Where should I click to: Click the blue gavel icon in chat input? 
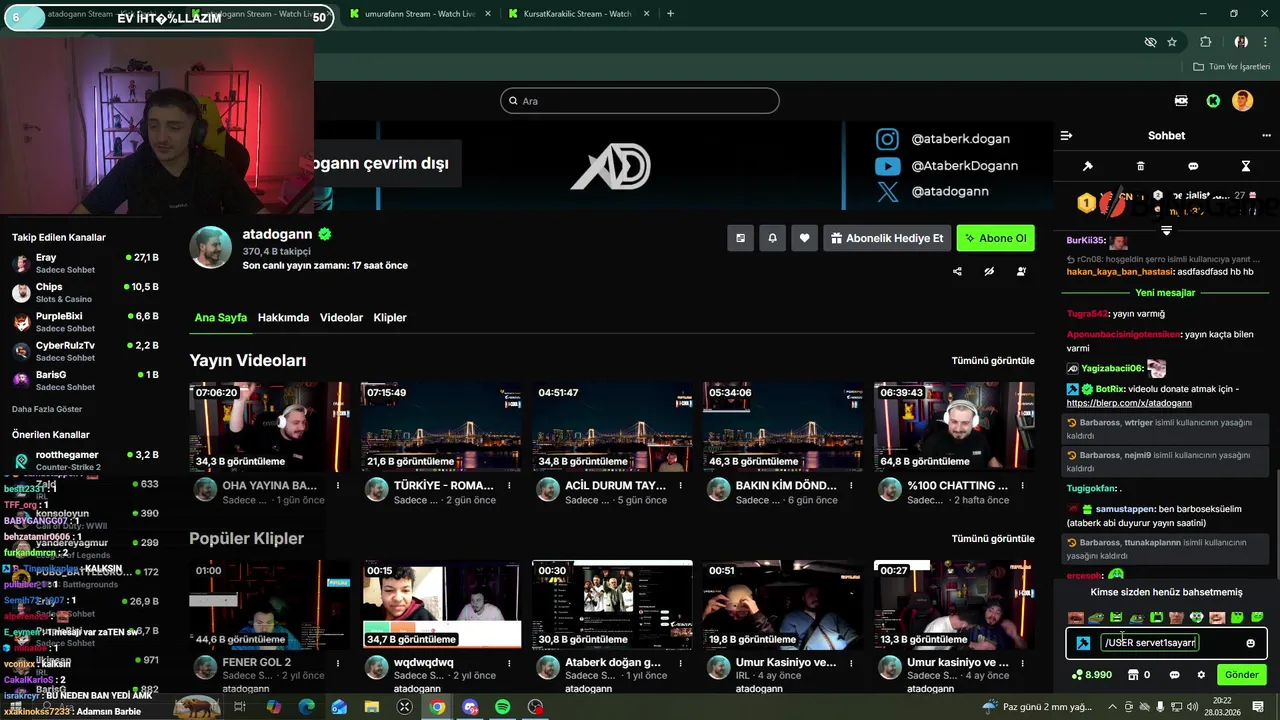click(1083, 643)
